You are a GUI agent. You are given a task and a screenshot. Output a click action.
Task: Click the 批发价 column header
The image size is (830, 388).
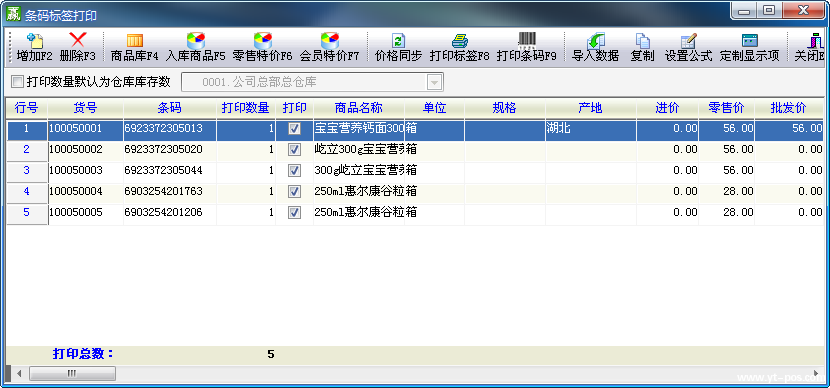(789, 108)
